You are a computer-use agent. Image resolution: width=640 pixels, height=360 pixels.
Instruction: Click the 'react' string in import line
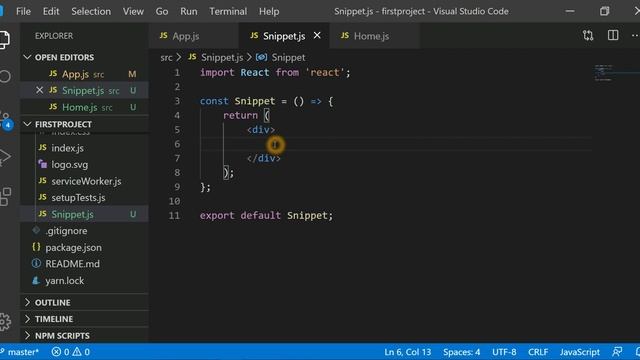pyautogui.click(x=324, y=72)
